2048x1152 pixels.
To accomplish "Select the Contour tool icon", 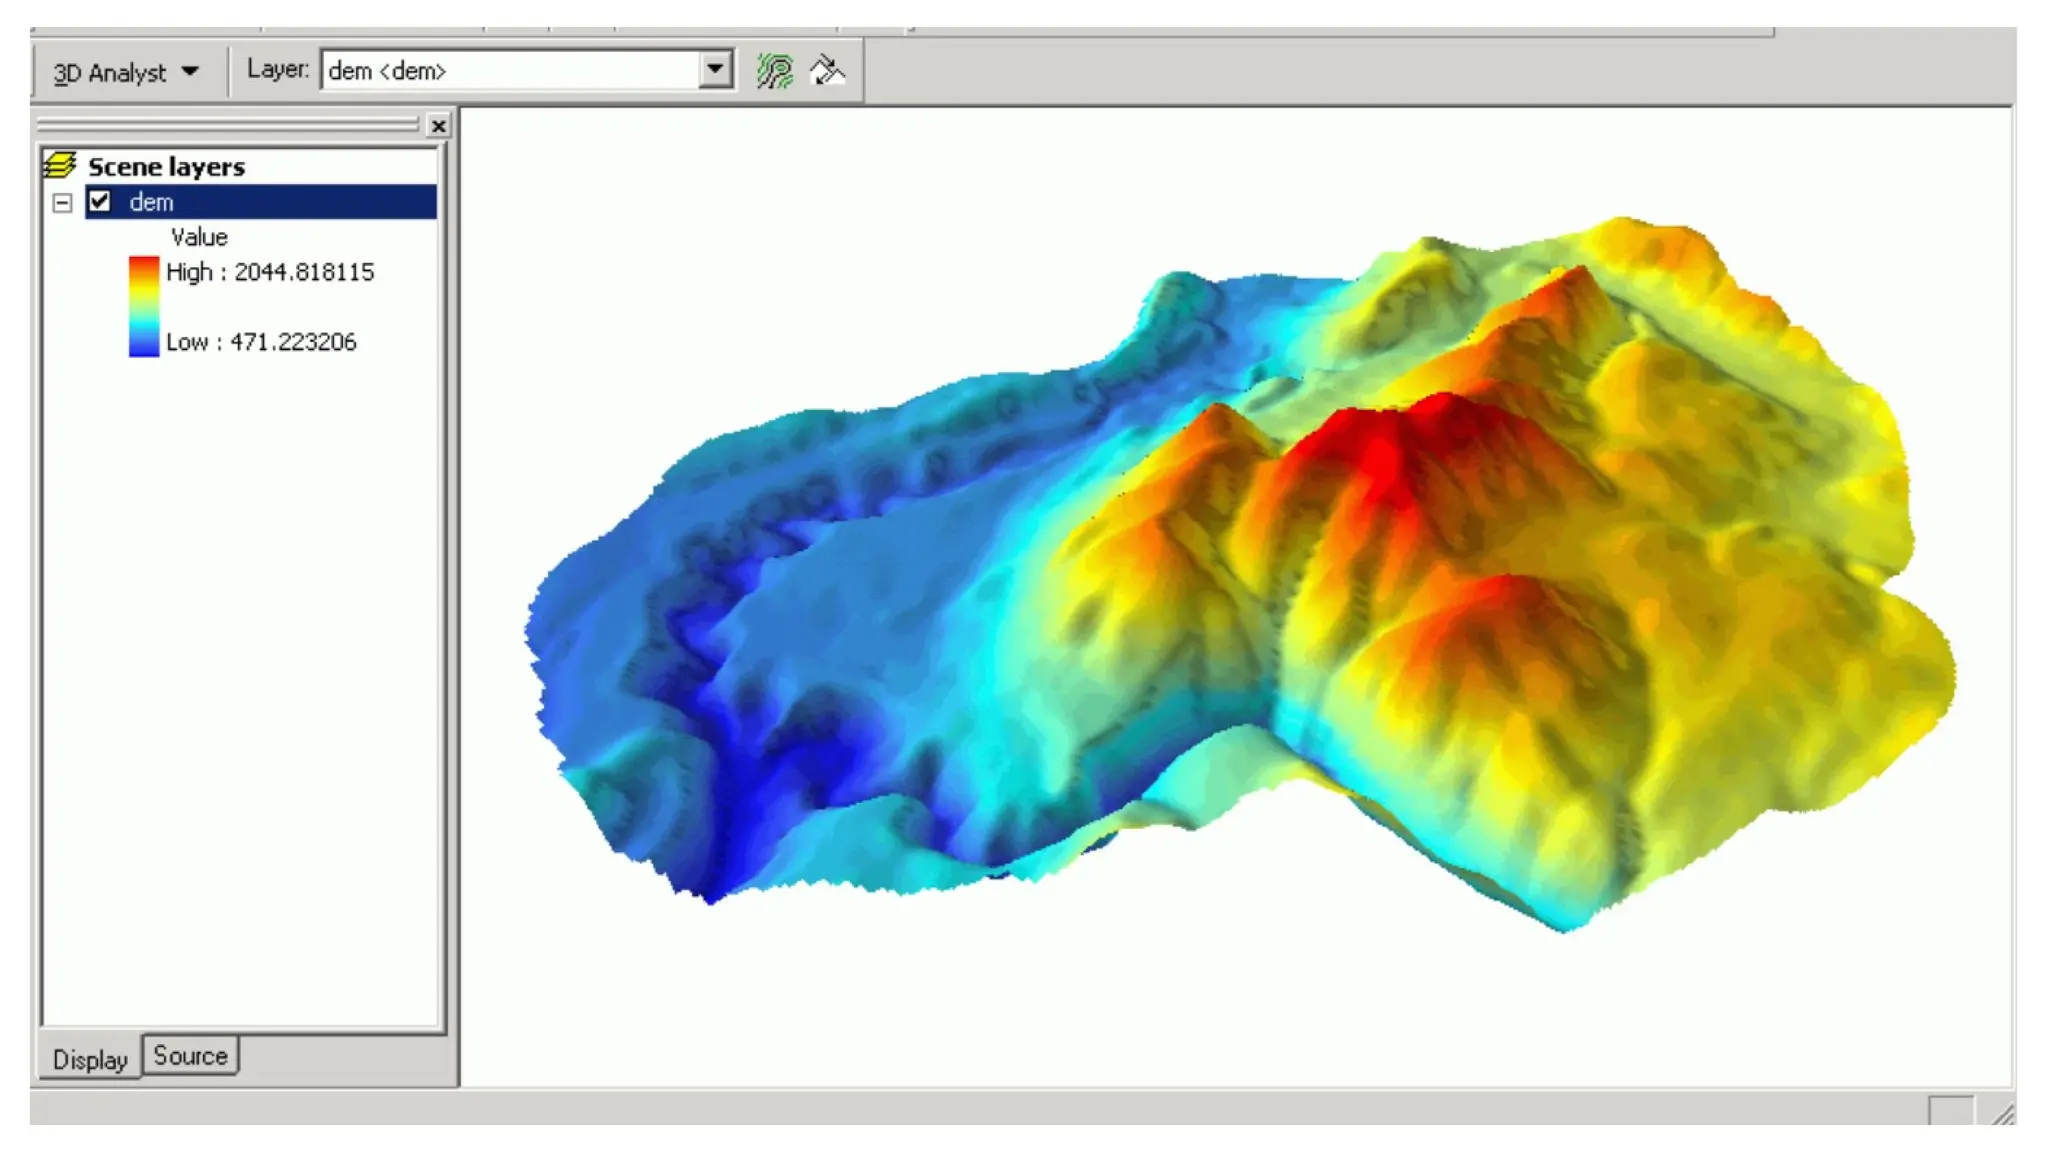I will pos(774,71).
